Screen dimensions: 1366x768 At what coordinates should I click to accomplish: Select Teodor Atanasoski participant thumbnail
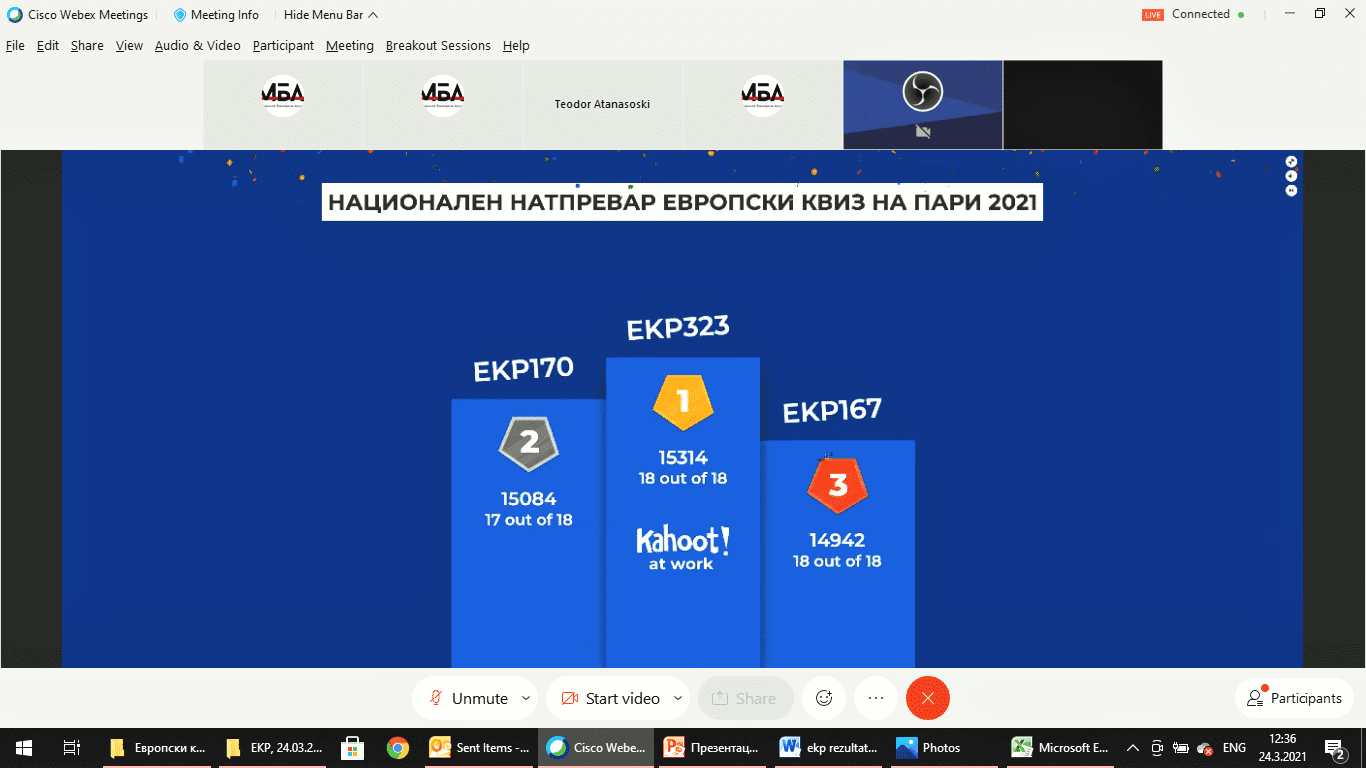pyautogui.click(x=602, y=104)
